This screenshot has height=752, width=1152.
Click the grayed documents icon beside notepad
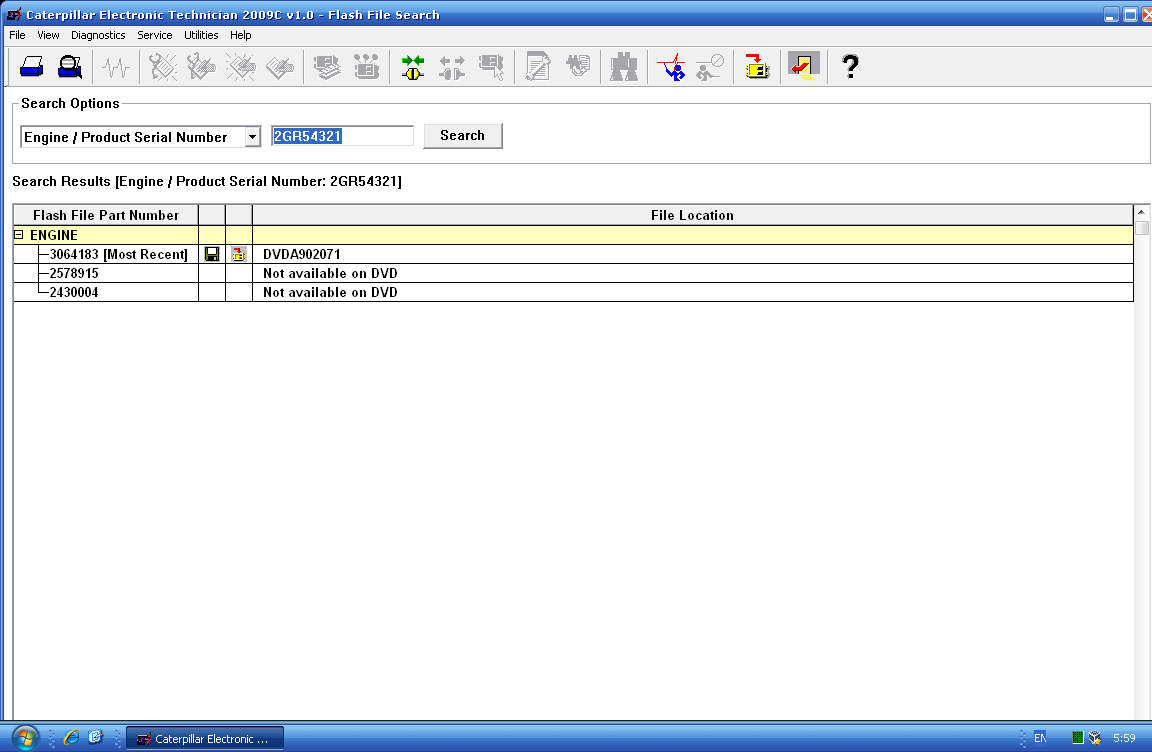[x=578, y=66]
